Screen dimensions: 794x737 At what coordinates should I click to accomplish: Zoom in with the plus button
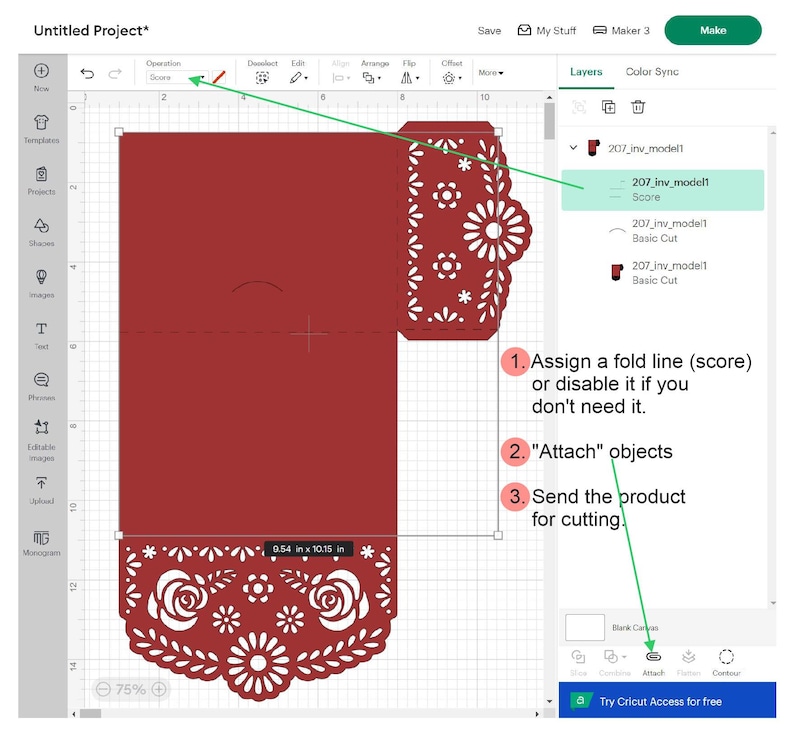(x=159, y=689)
